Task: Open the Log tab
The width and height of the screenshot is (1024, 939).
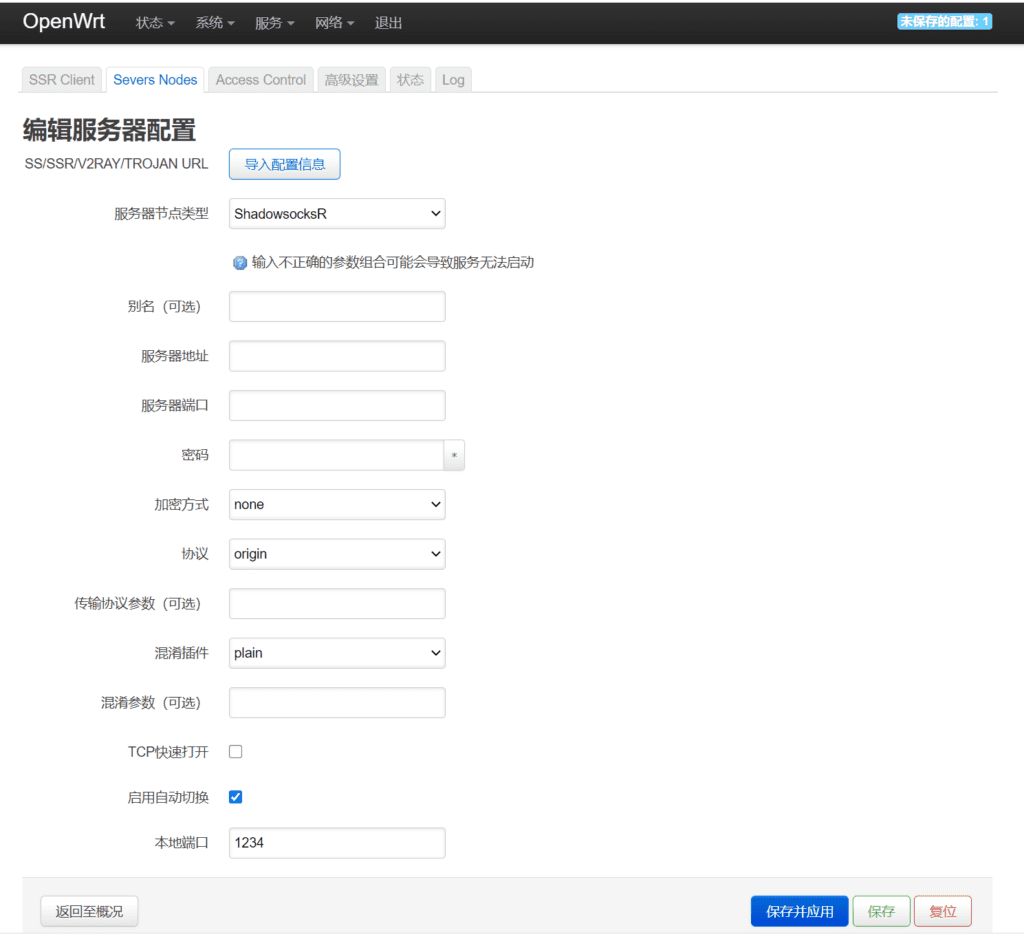Action: (x=453, y=79)
